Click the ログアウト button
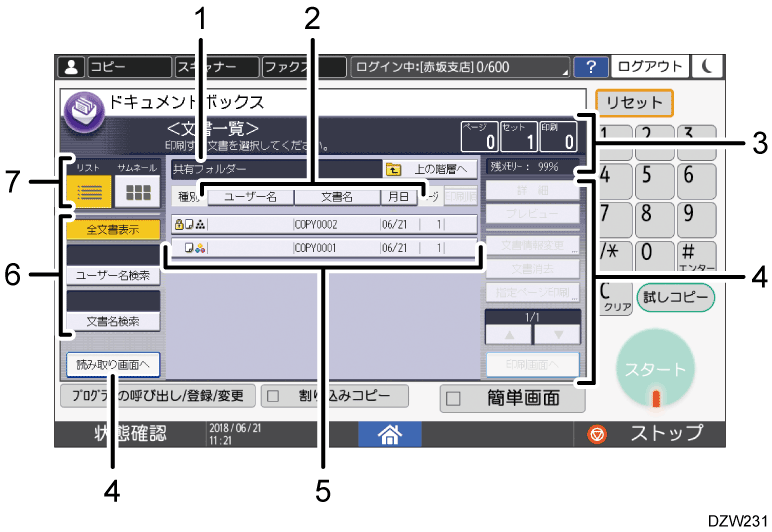 [650, 67]
